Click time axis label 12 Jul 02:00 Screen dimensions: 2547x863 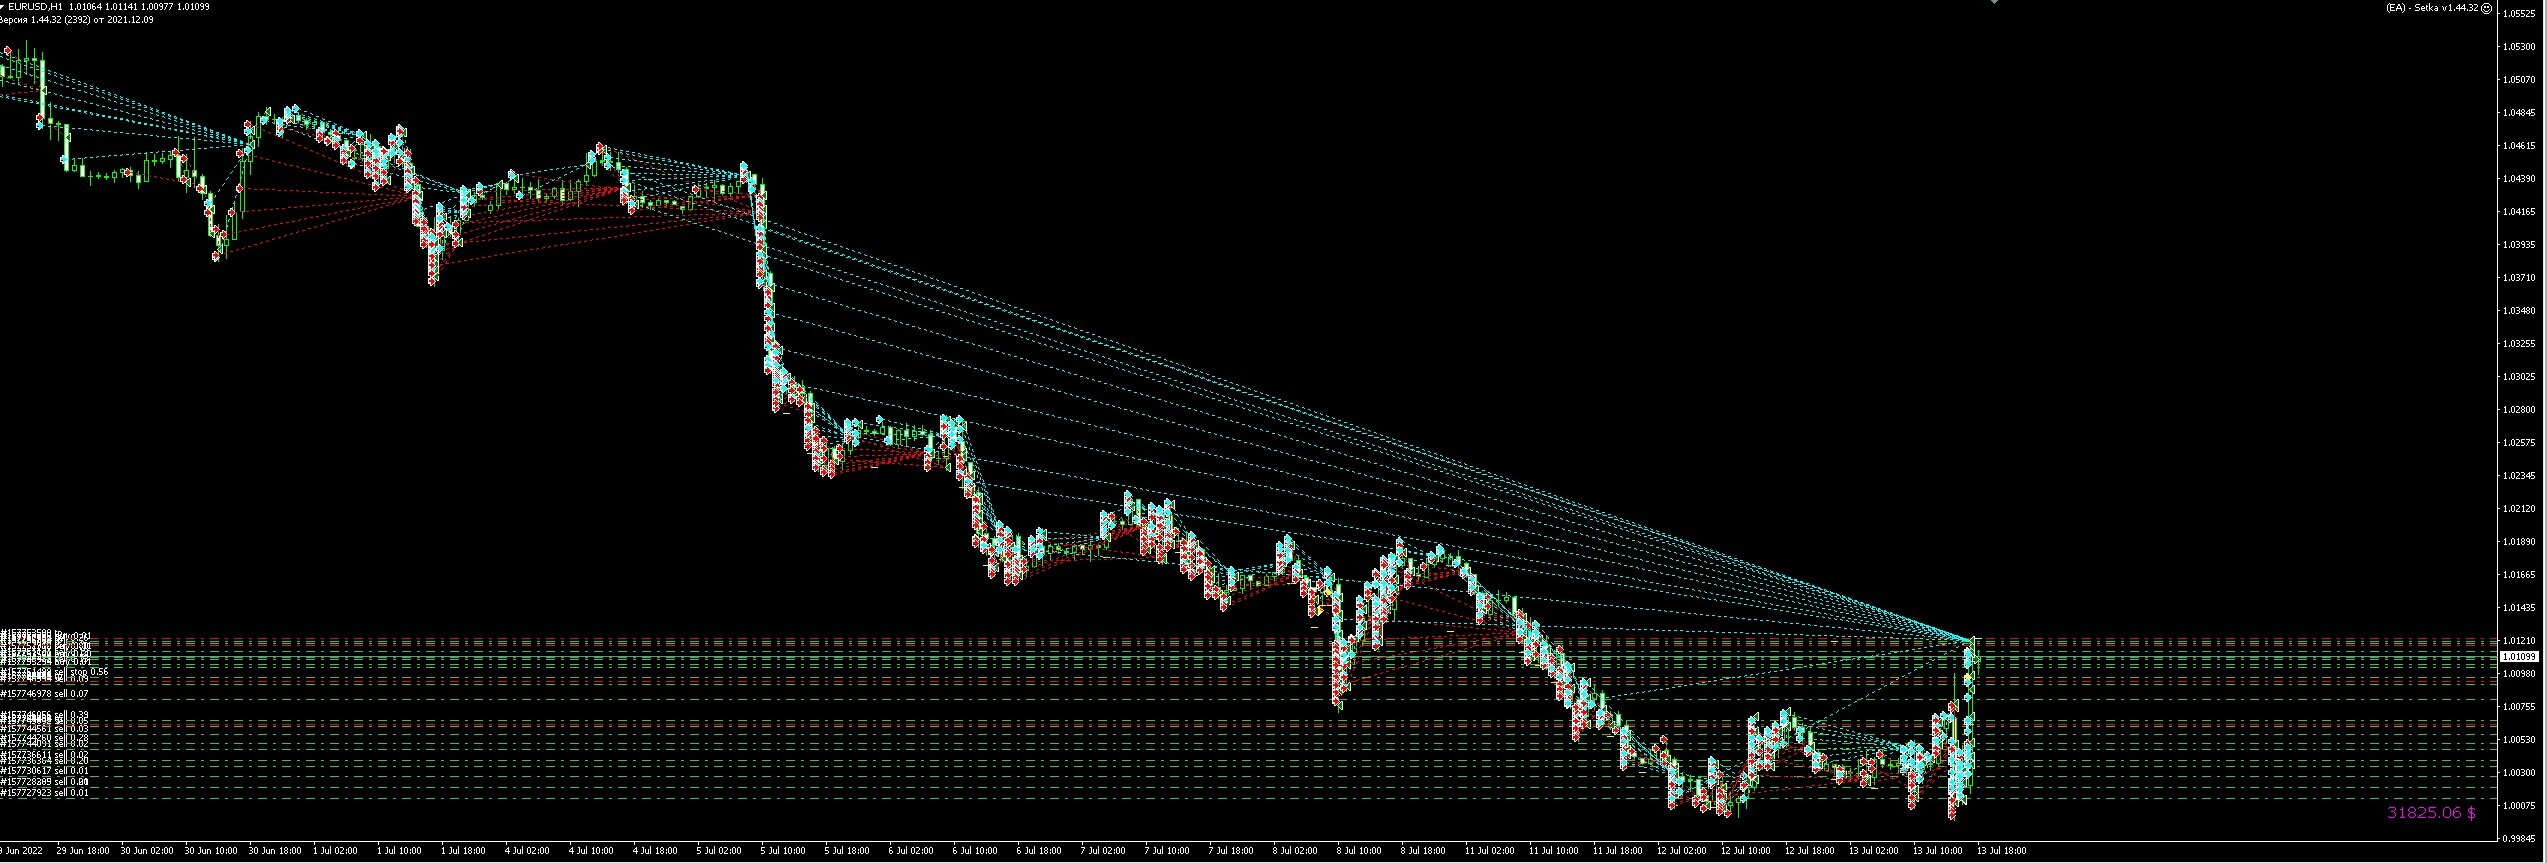click(1682, 851)
